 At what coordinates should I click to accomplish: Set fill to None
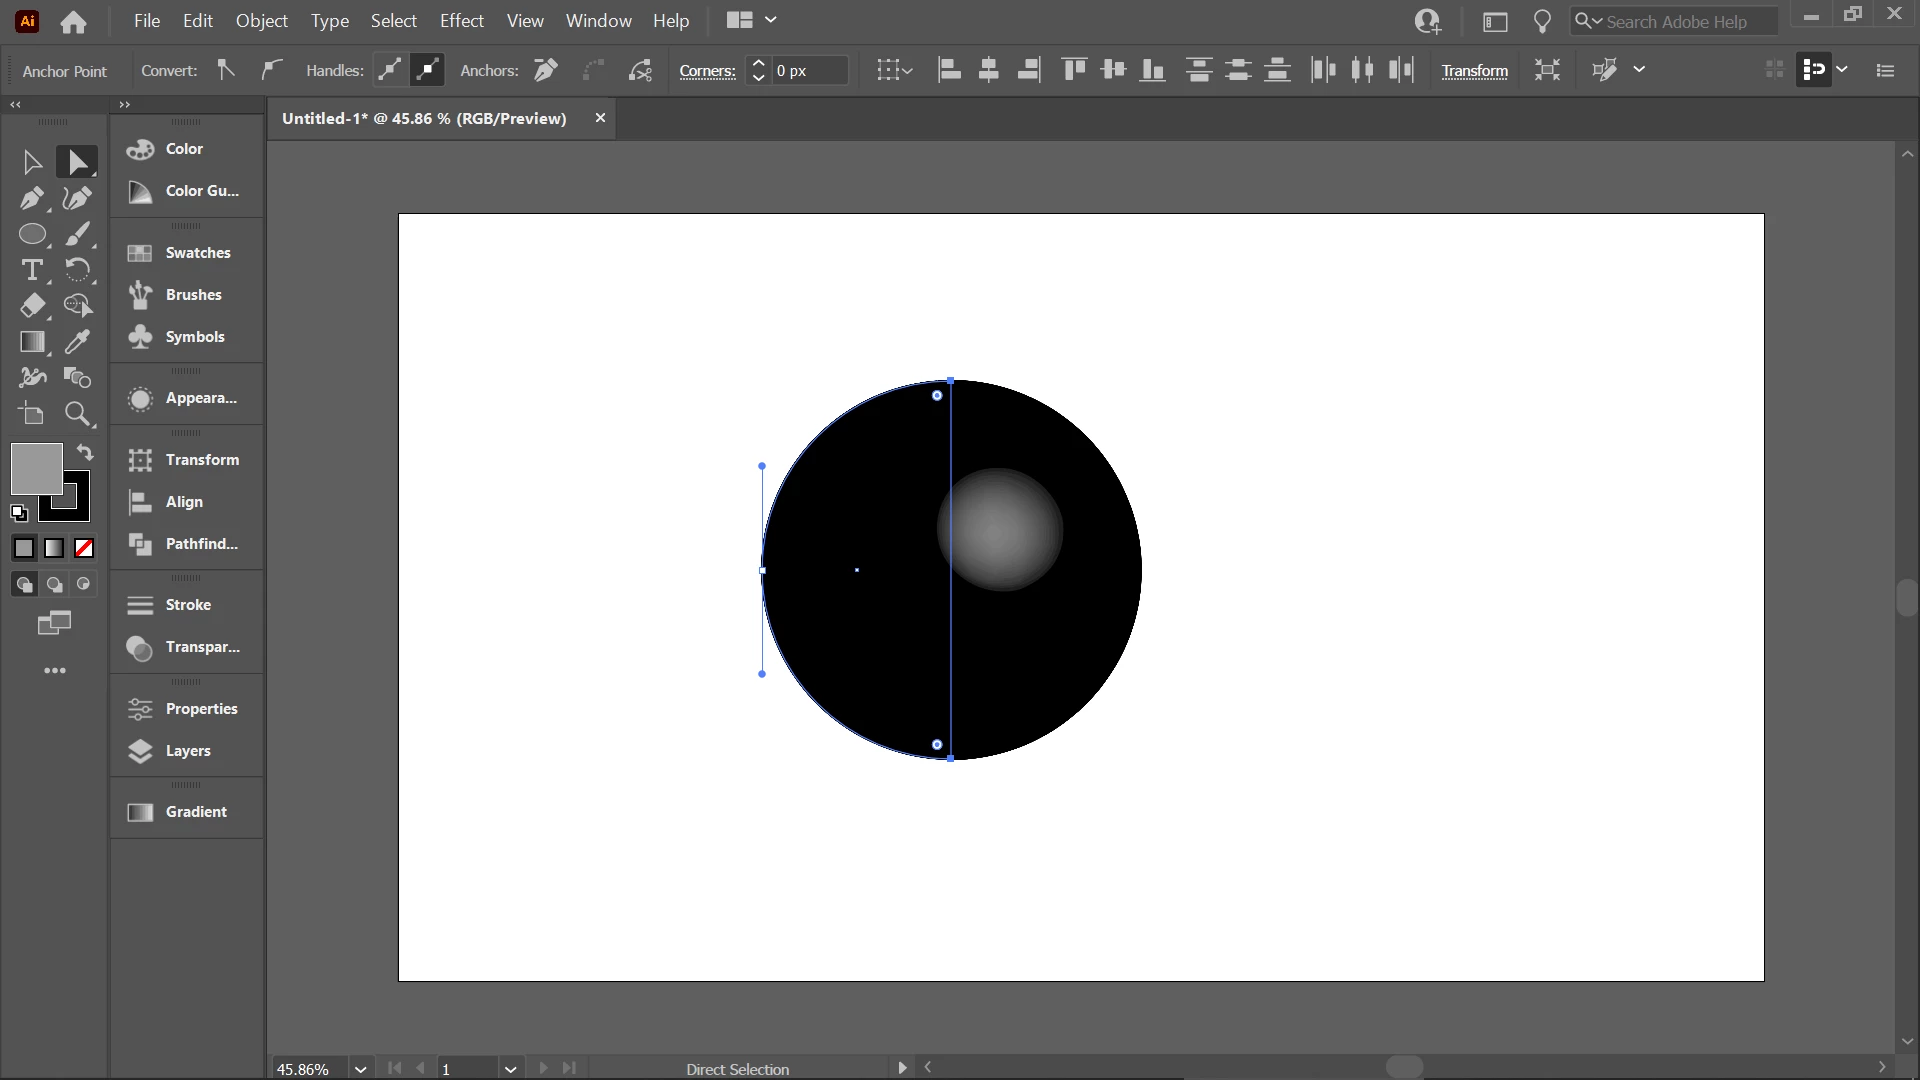(84, 548)
